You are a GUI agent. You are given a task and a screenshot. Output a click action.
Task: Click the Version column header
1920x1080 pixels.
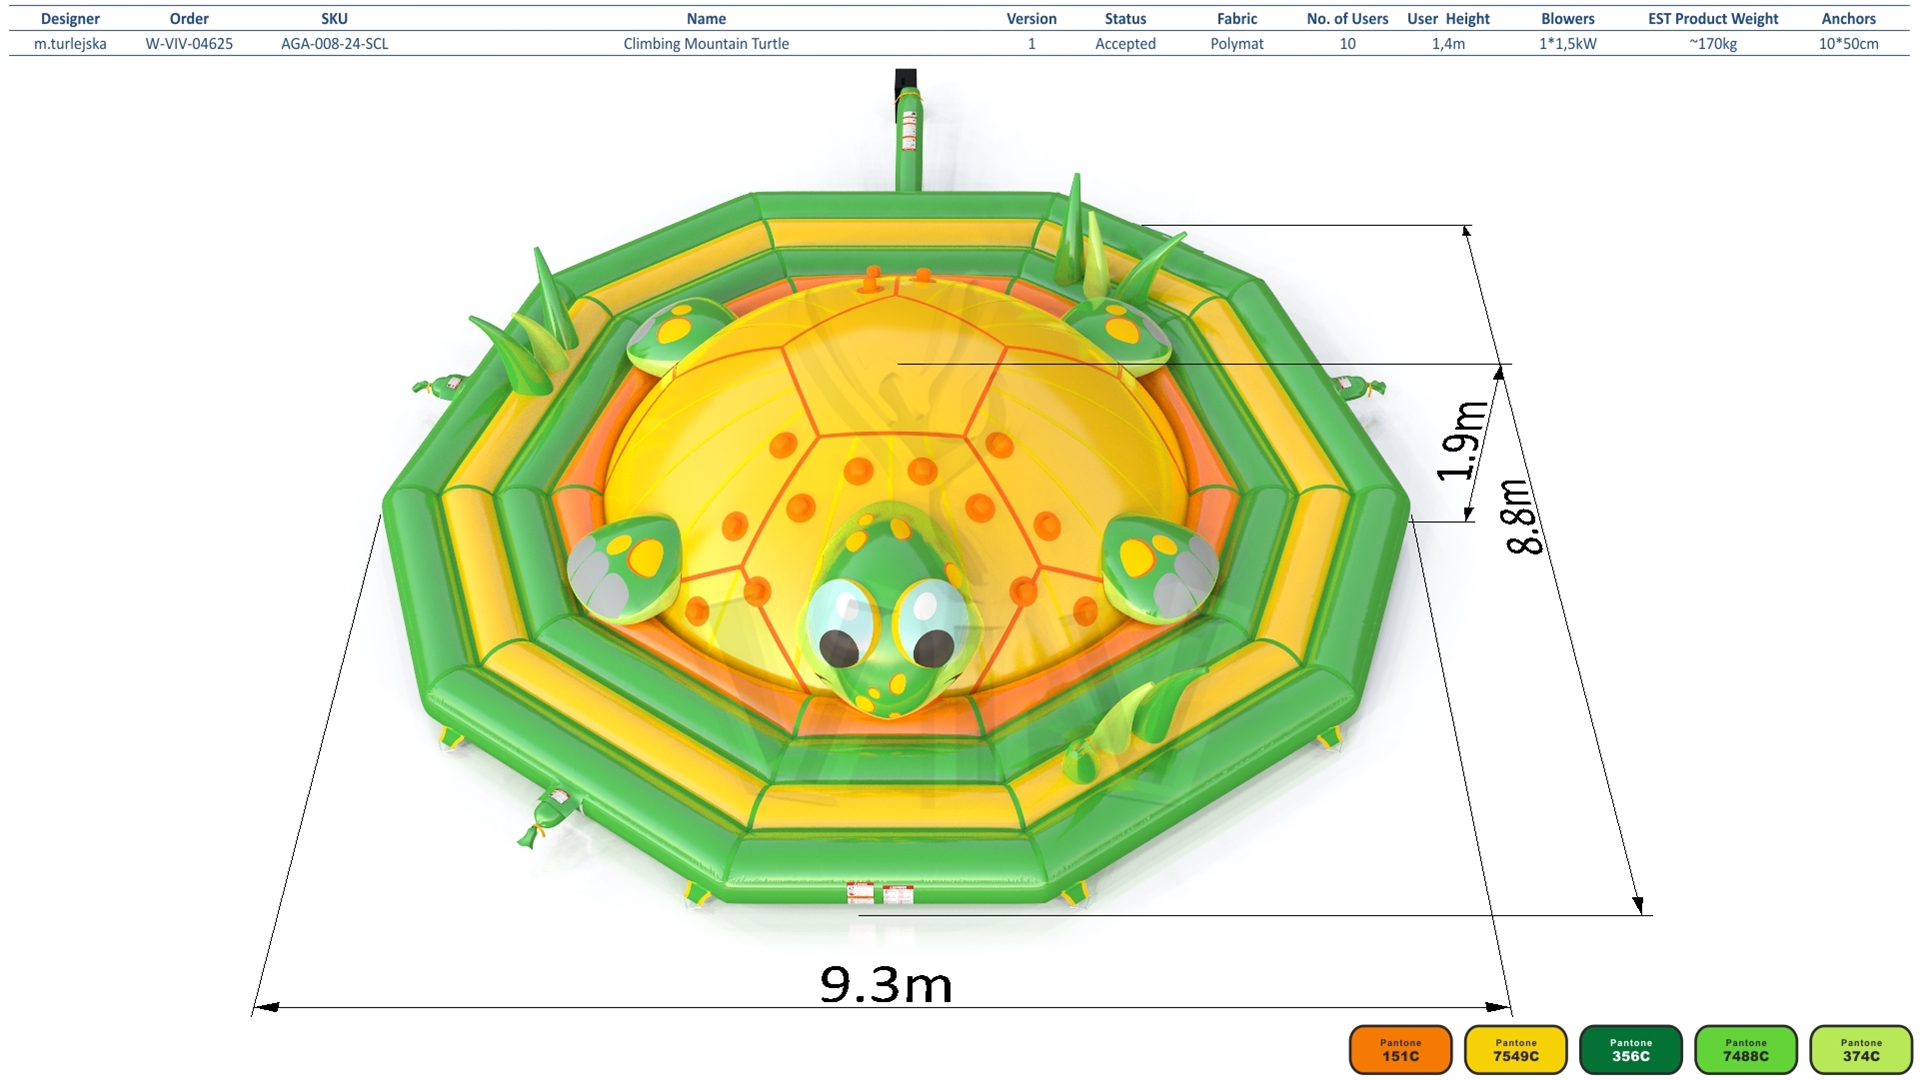click(1031, 19)
